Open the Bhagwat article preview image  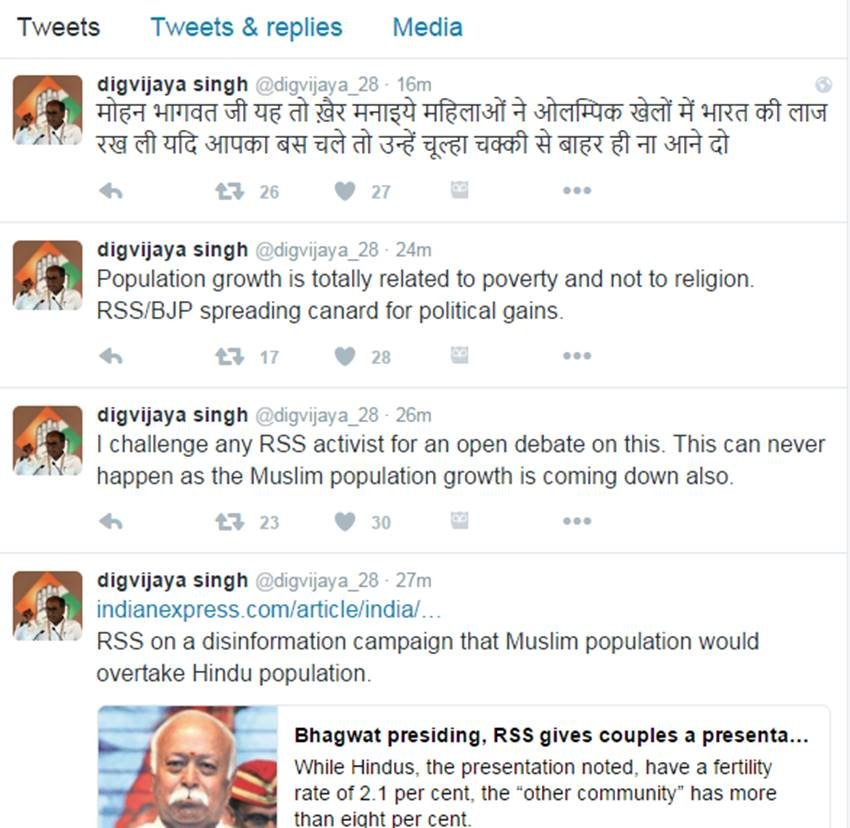click(x=188, y=767)
